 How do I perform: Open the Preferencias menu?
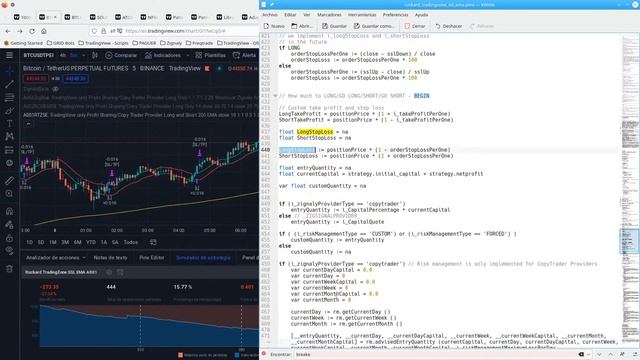[395, 15]
